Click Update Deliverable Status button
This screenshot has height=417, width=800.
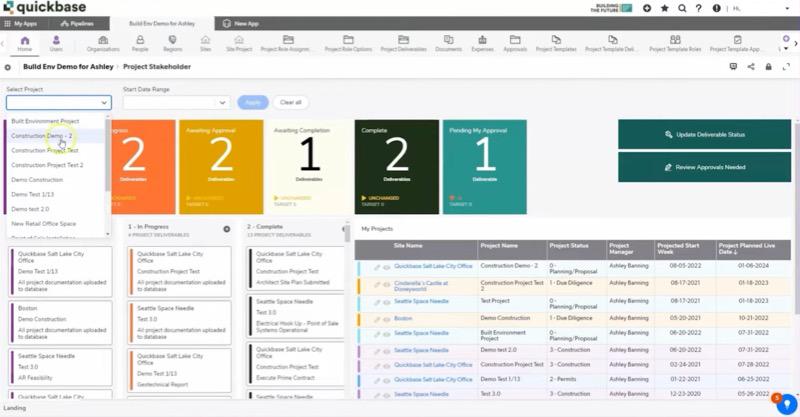point(705,134)
